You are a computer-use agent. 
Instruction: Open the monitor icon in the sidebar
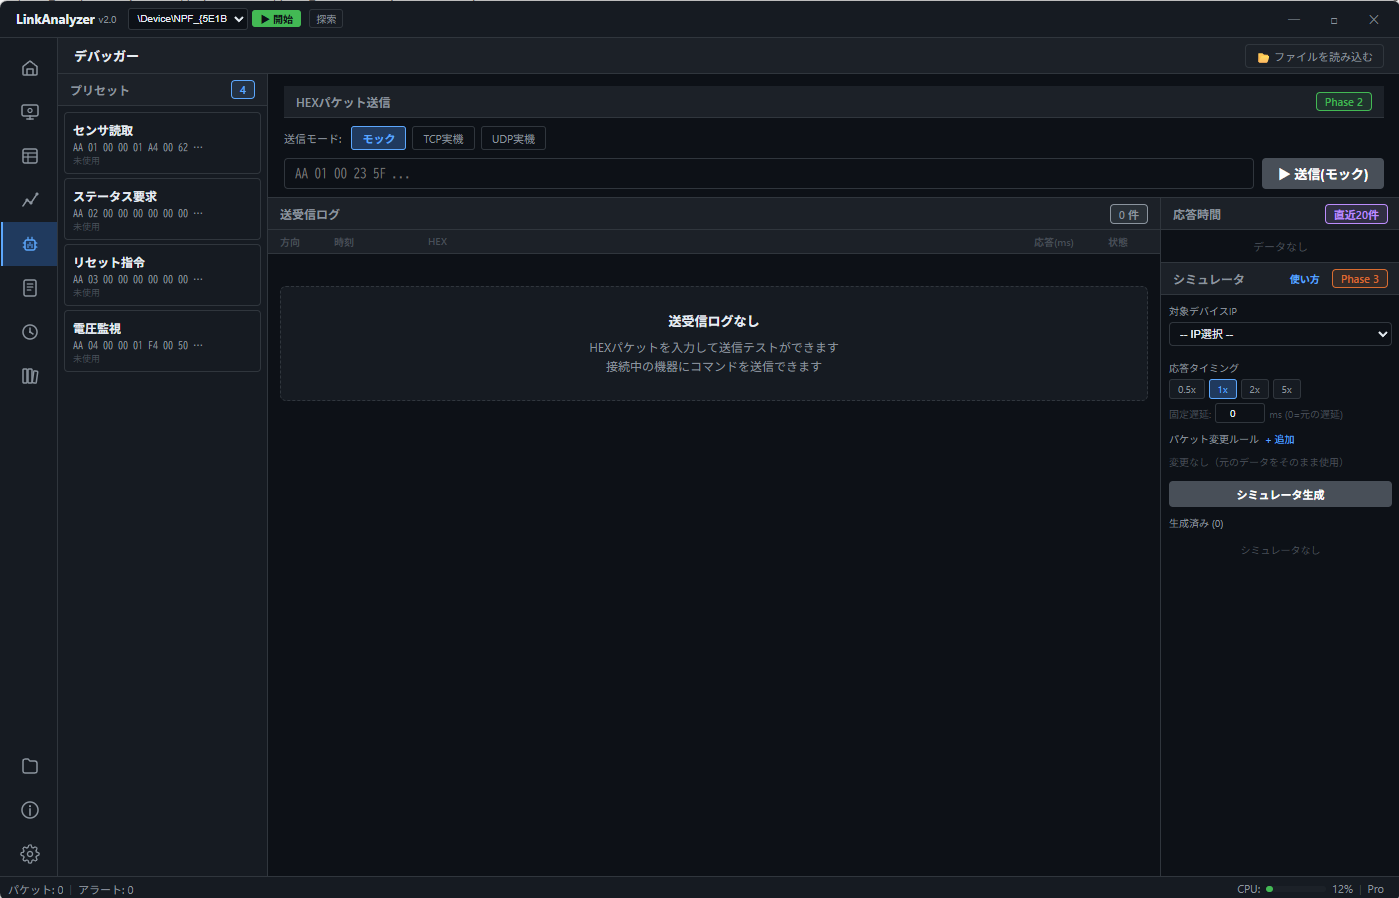pyautogui.click(x=30, y=112)
